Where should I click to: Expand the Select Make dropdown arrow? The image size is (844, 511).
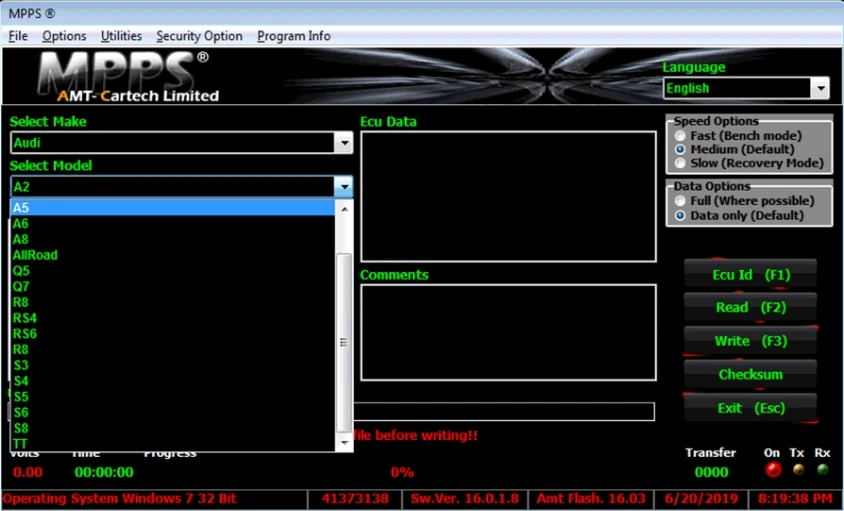click(343, 143)
